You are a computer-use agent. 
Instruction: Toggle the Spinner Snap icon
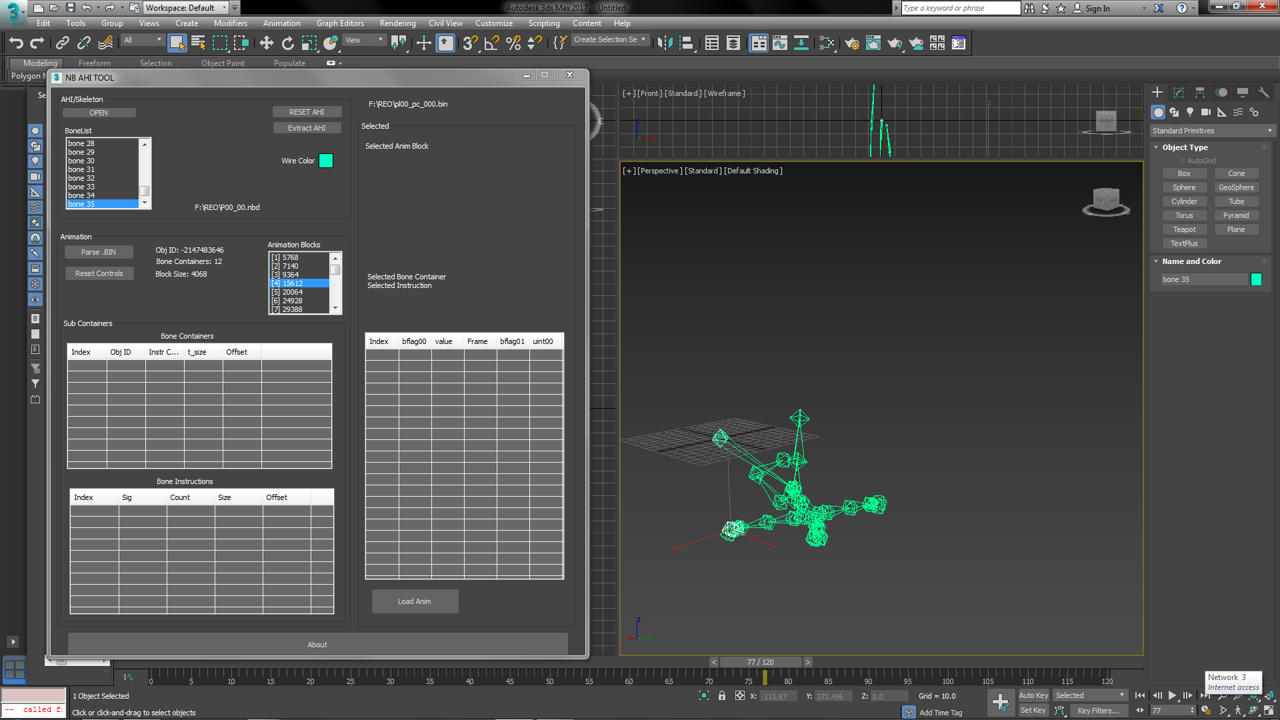click(x=534, y=43)
